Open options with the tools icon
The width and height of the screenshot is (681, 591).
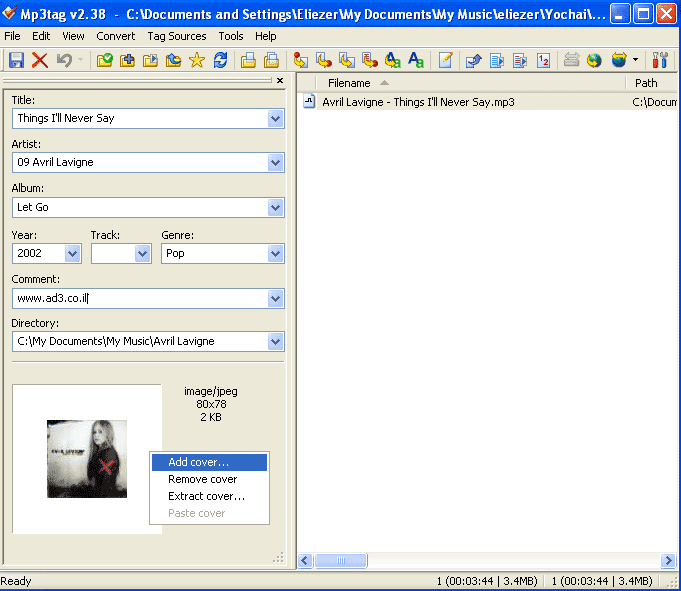point(660,60)
